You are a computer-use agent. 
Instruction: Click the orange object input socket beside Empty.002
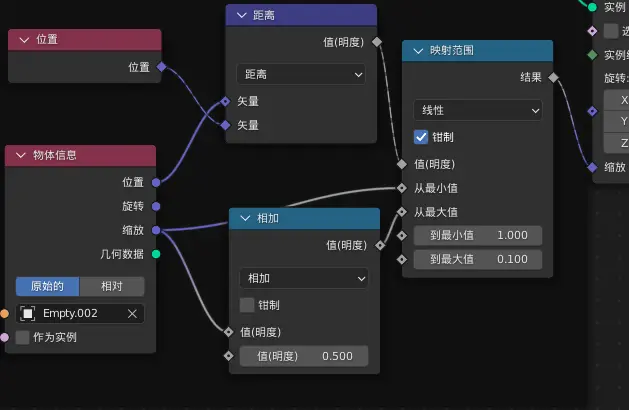click(x=4, y=313)
